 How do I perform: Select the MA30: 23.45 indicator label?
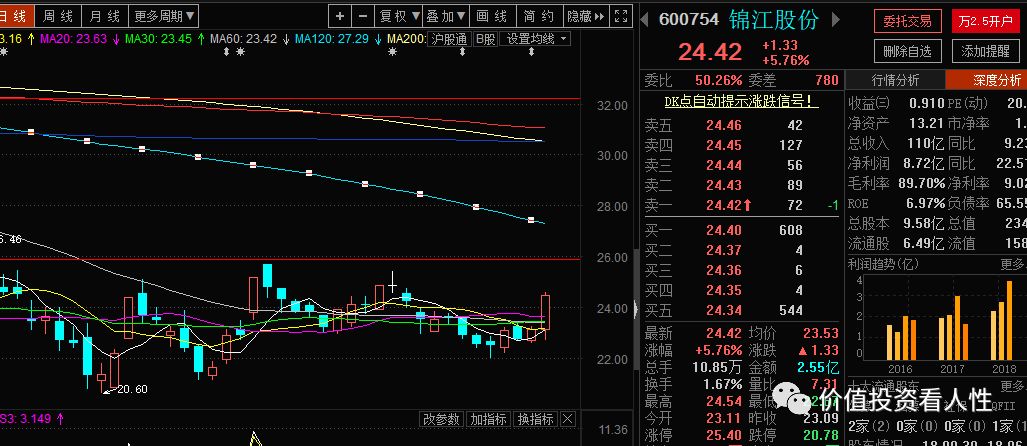pyautogui.click(x=159, y=39)
